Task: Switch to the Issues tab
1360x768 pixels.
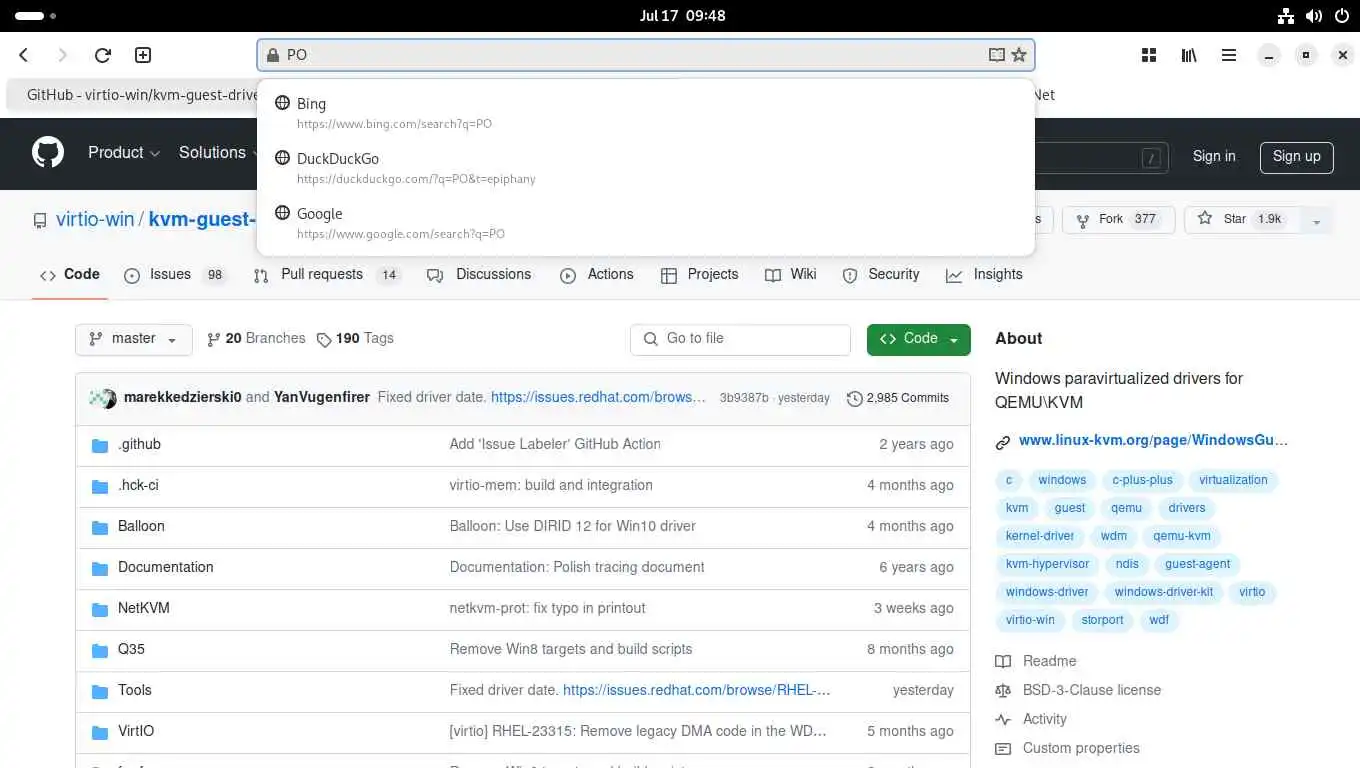Action: point(175,275)
